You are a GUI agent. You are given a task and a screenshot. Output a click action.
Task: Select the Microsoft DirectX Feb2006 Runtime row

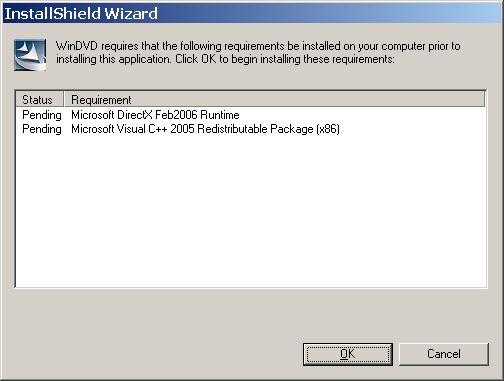(251, 115)
